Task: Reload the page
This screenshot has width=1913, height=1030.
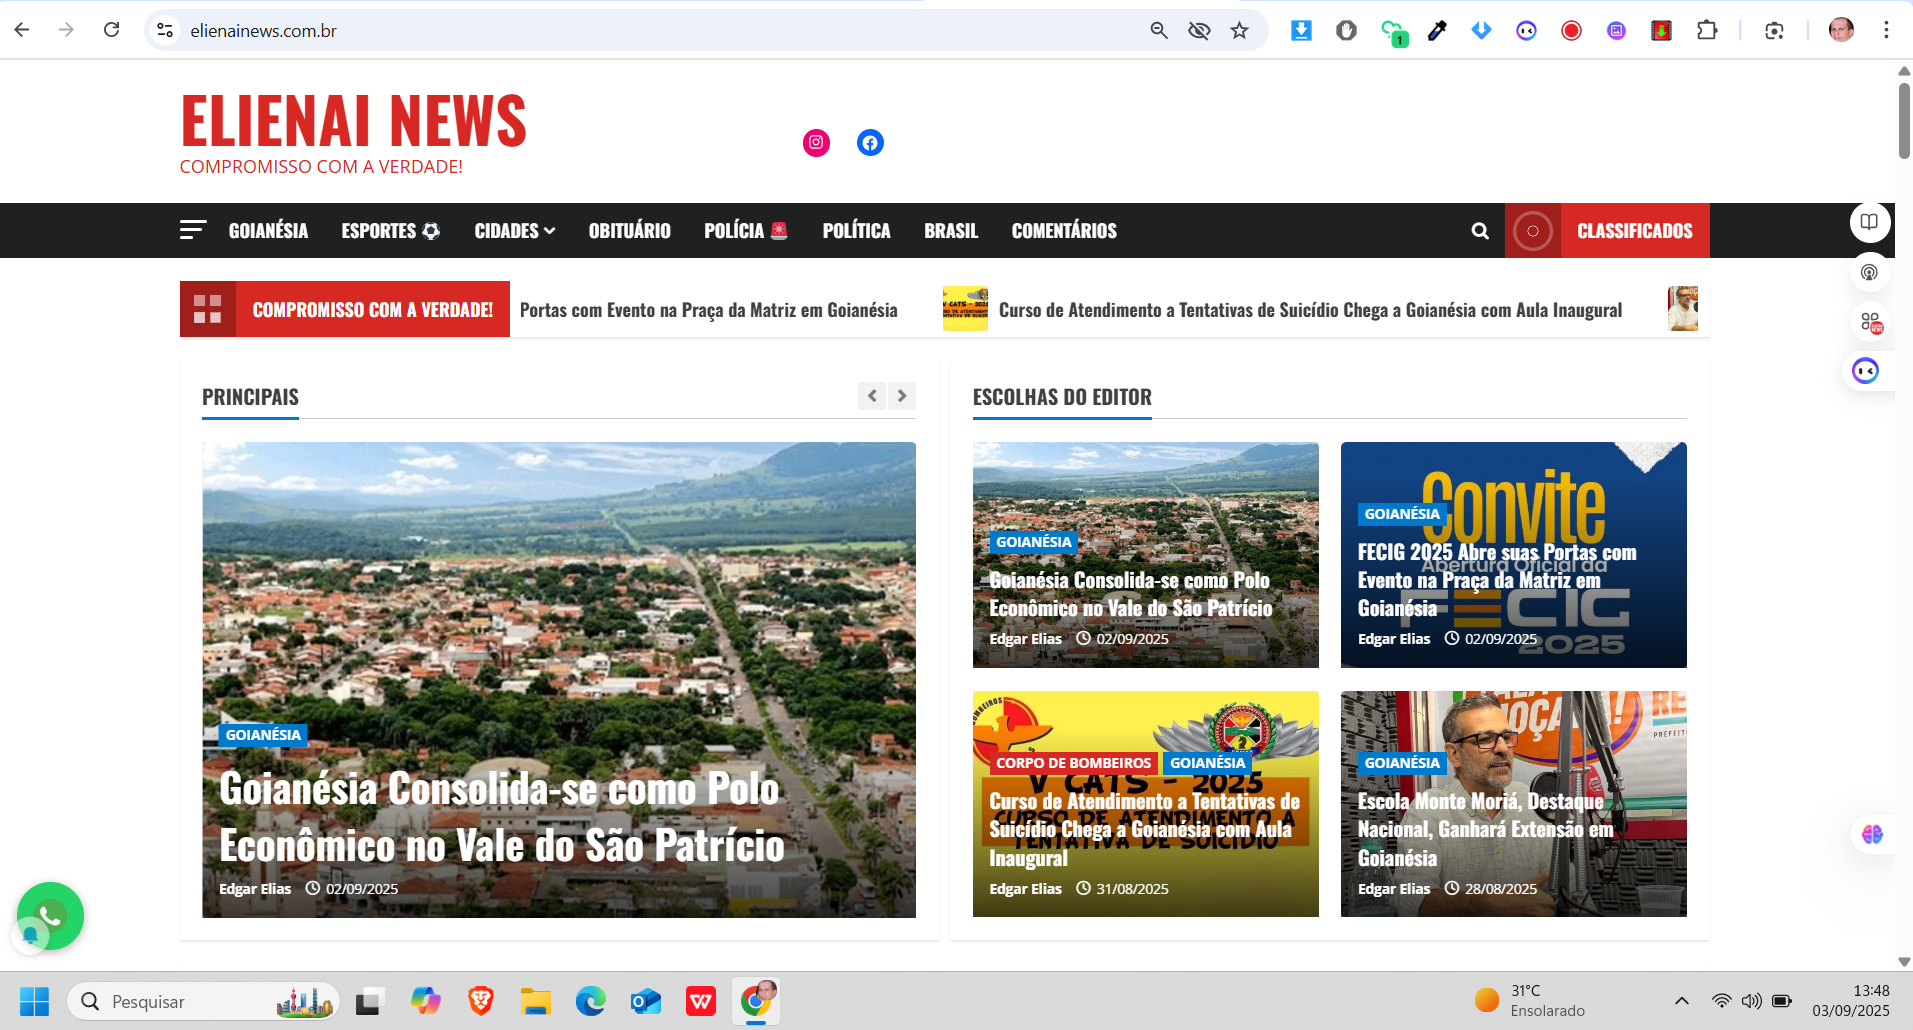Action: point(112,30)
